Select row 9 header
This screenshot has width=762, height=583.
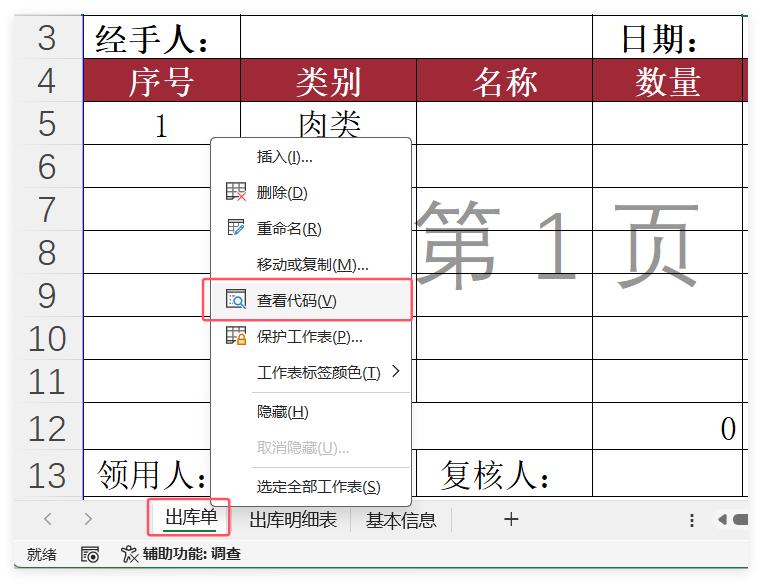(47, 295)
